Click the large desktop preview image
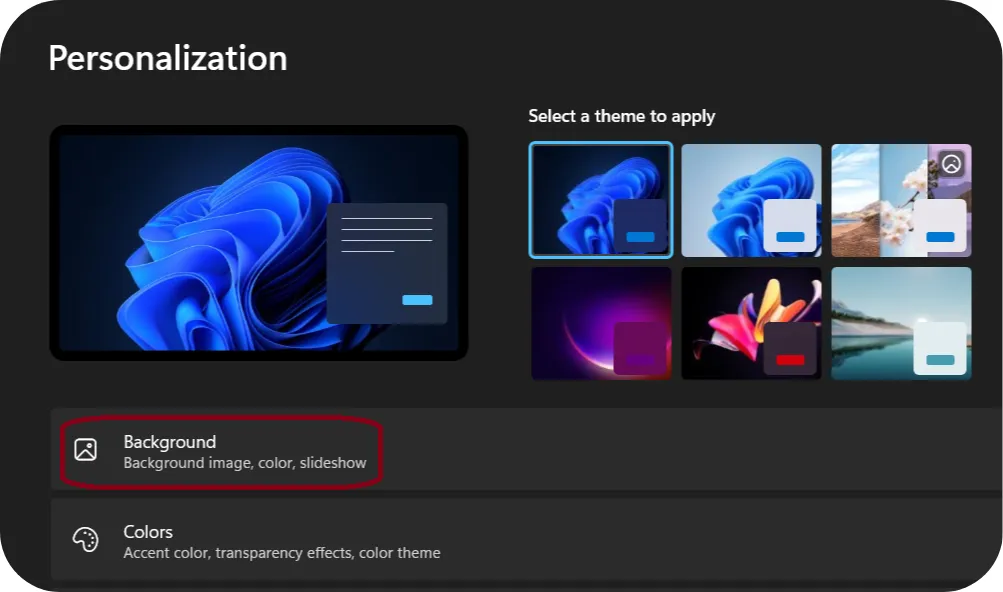The image size is (1003, 592). tap(259, 243)
